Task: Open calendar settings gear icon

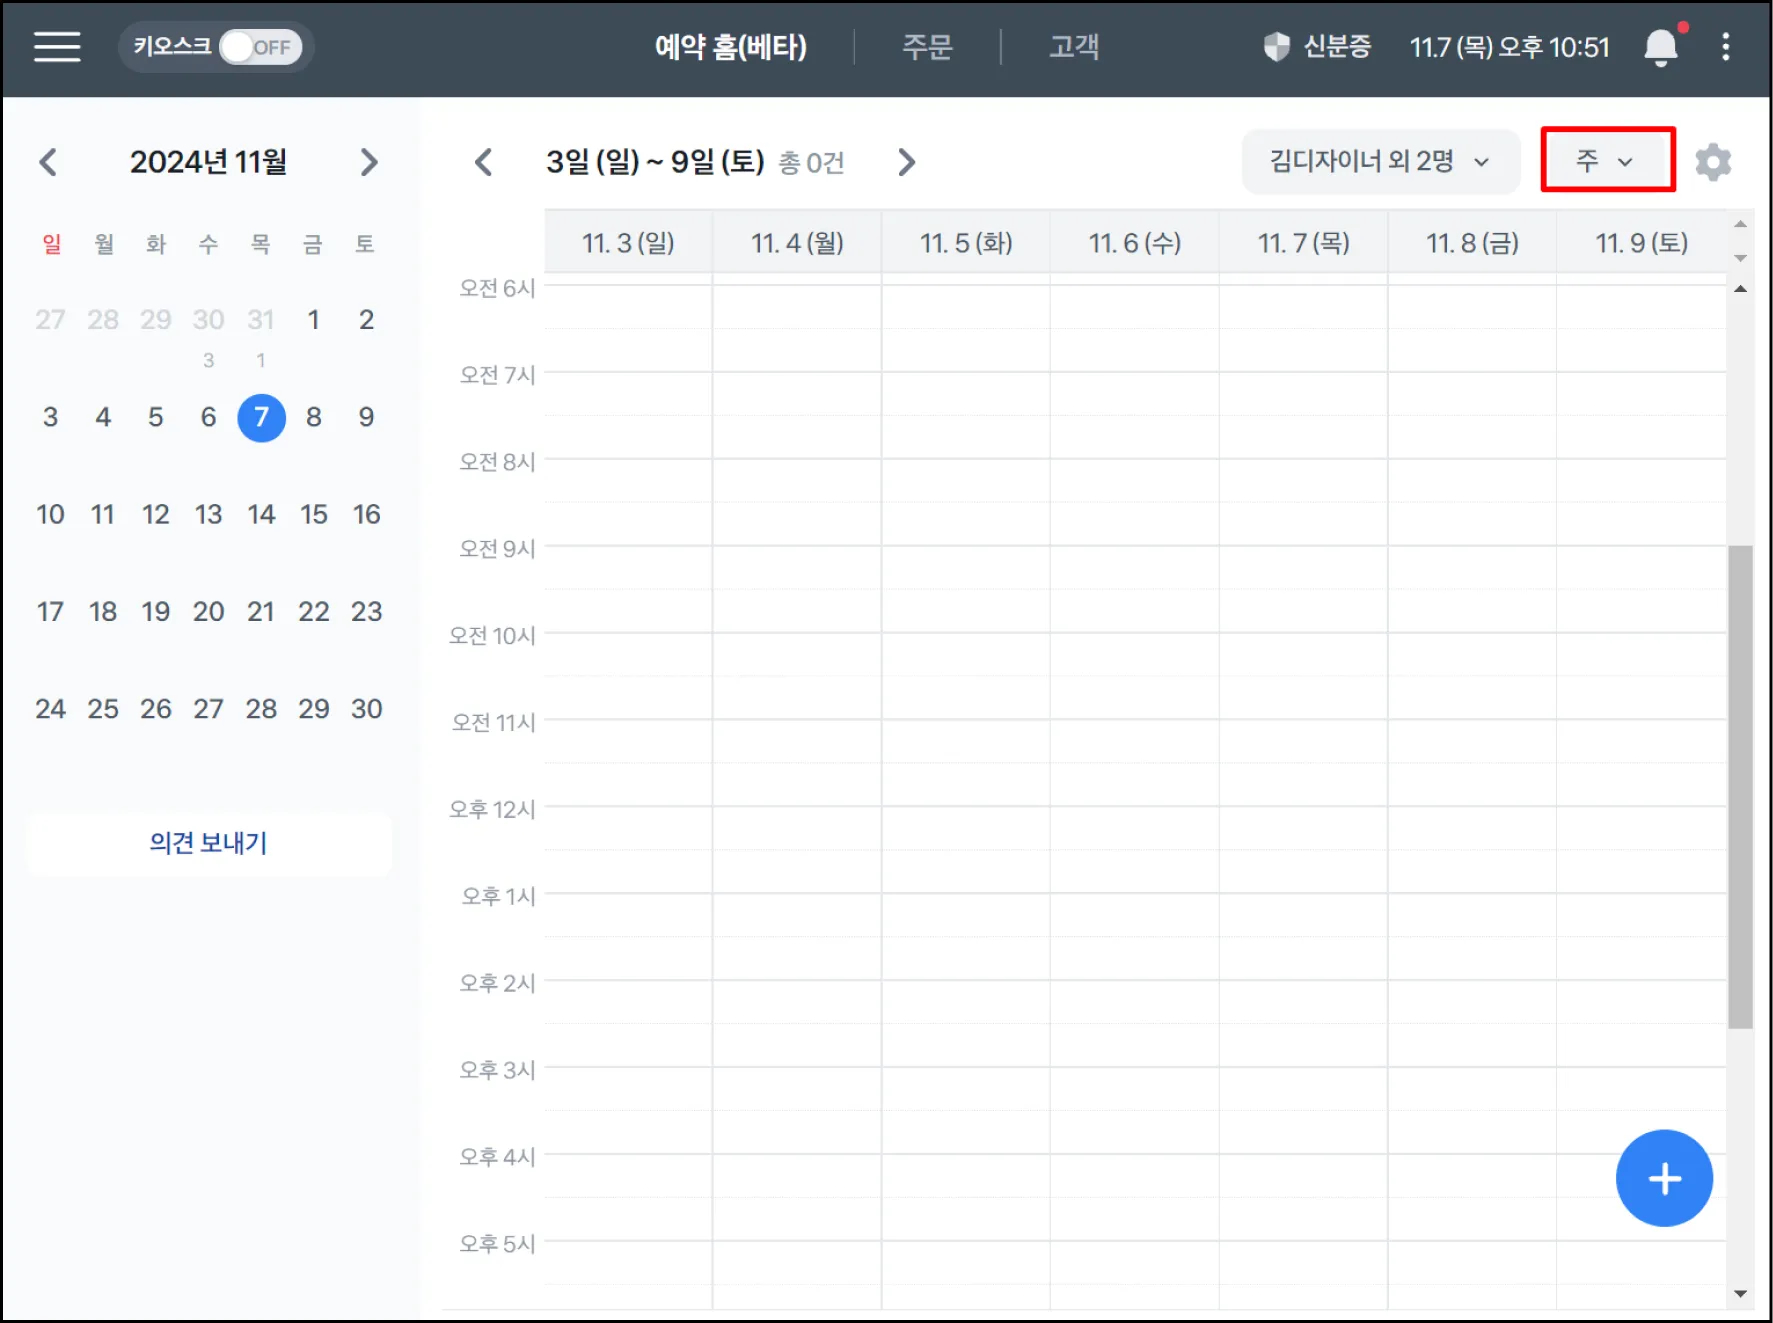Action: [x=1713, y=162]
